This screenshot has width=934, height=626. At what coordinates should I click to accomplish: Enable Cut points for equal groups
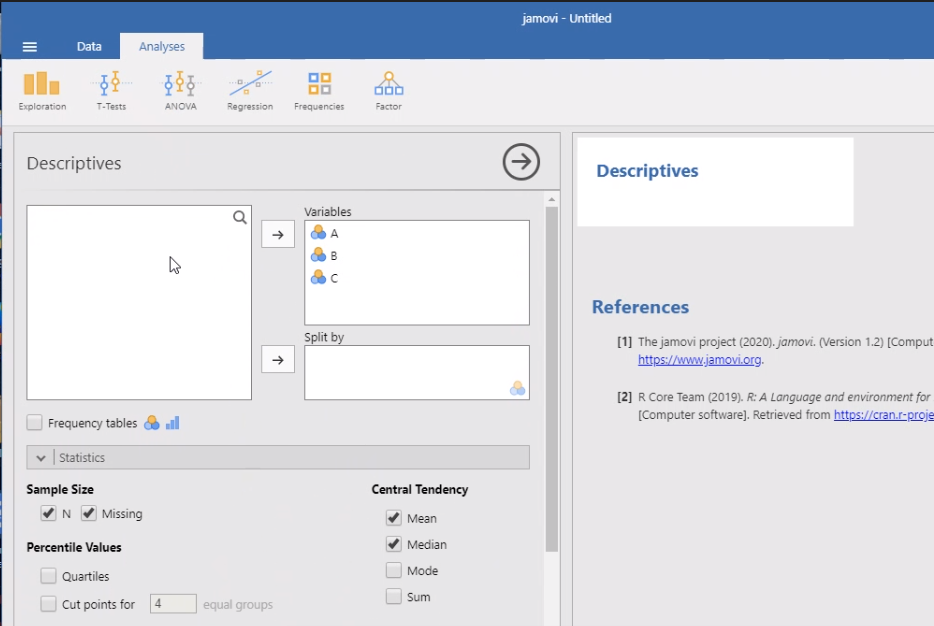pyautogui.click(x=48, y=604)
